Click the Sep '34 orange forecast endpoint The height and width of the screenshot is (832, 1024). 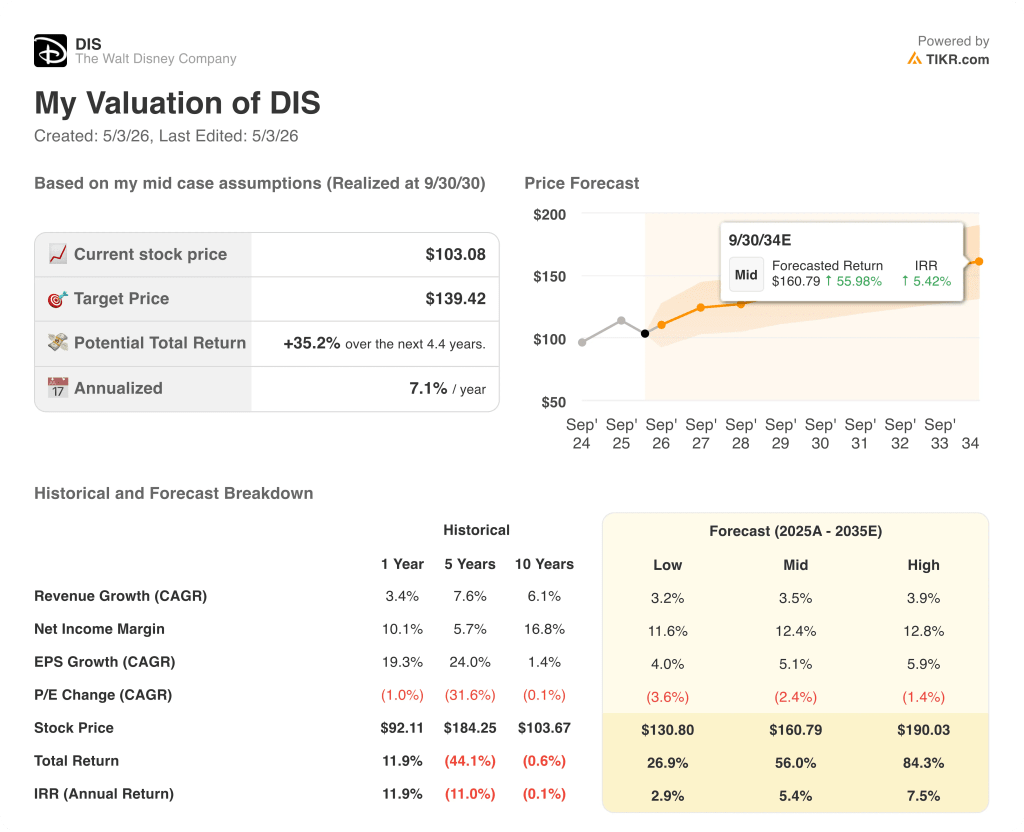(x=979, y=261)
